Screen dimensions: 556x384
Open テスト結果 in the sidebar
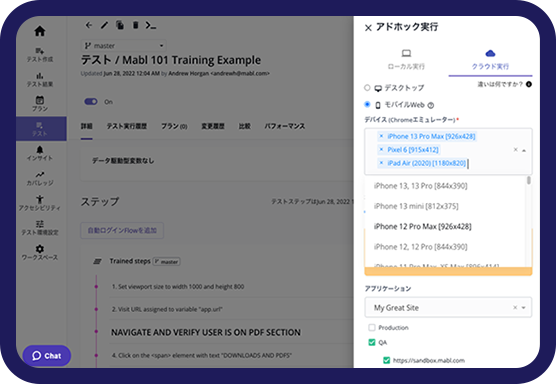pos(40,79)
